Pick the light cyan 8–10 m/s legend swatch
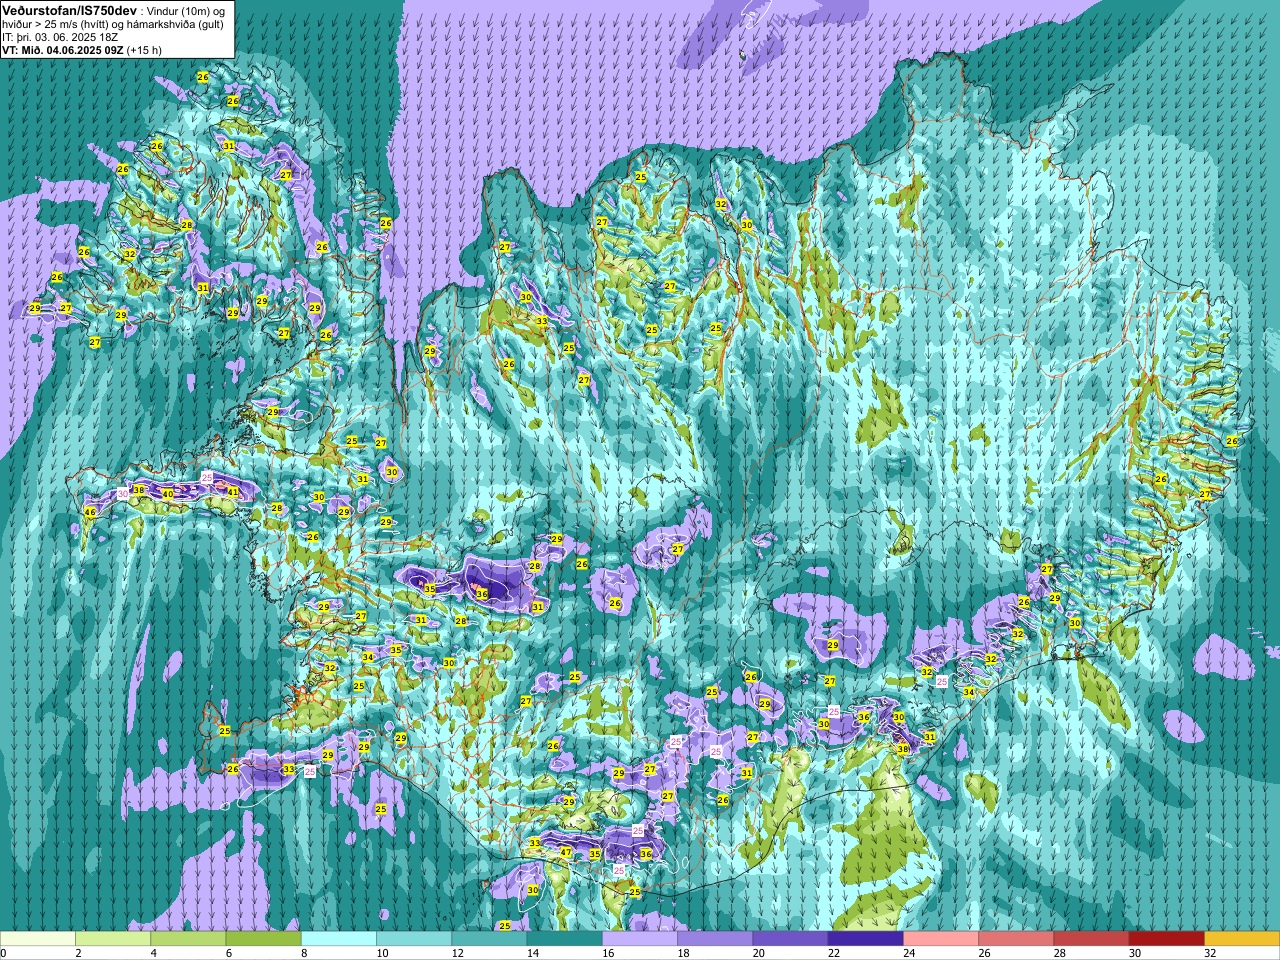 (x=339, y=939)
